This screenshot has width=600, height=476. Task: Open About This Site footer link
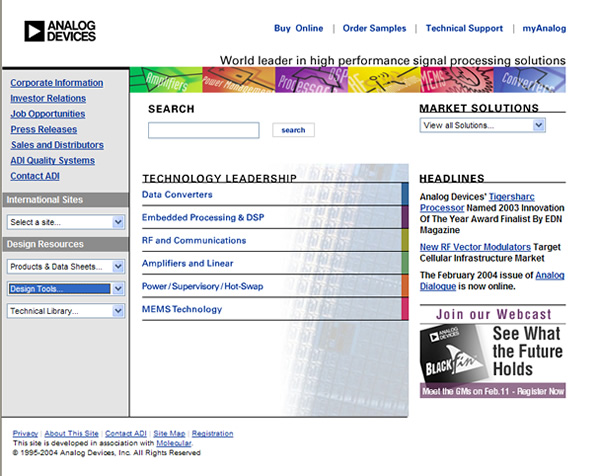pyautogui.click(x=72, y=434)
